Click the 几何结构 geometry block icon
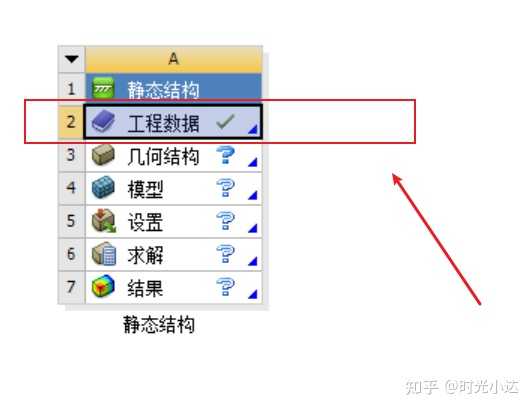The height and width of the screenshot is (410, 532). pos(103,154)
